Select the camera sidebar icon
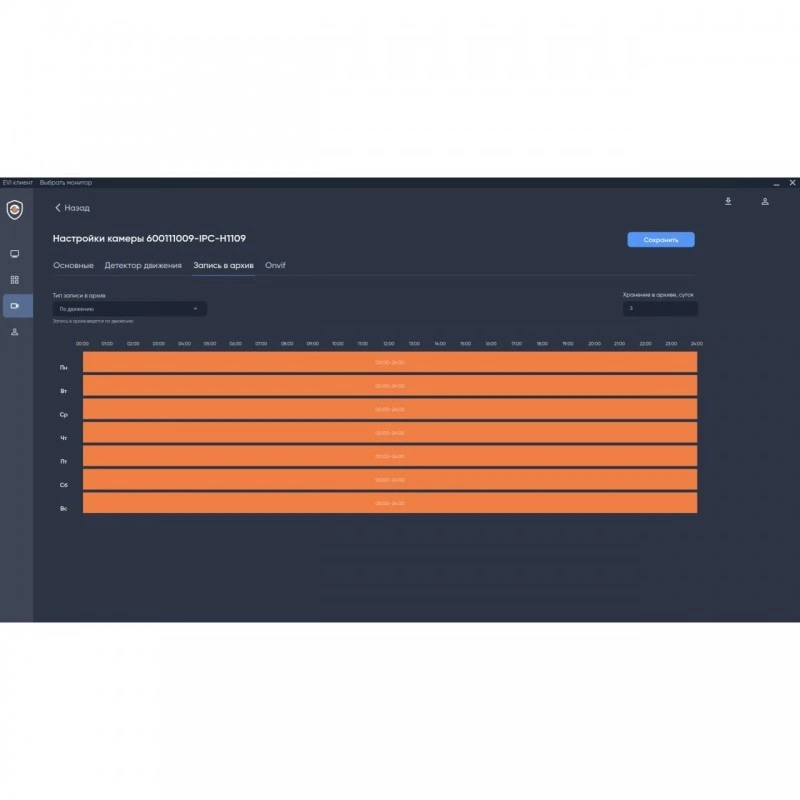The image size is (800, 800). (x=15, y=306)
